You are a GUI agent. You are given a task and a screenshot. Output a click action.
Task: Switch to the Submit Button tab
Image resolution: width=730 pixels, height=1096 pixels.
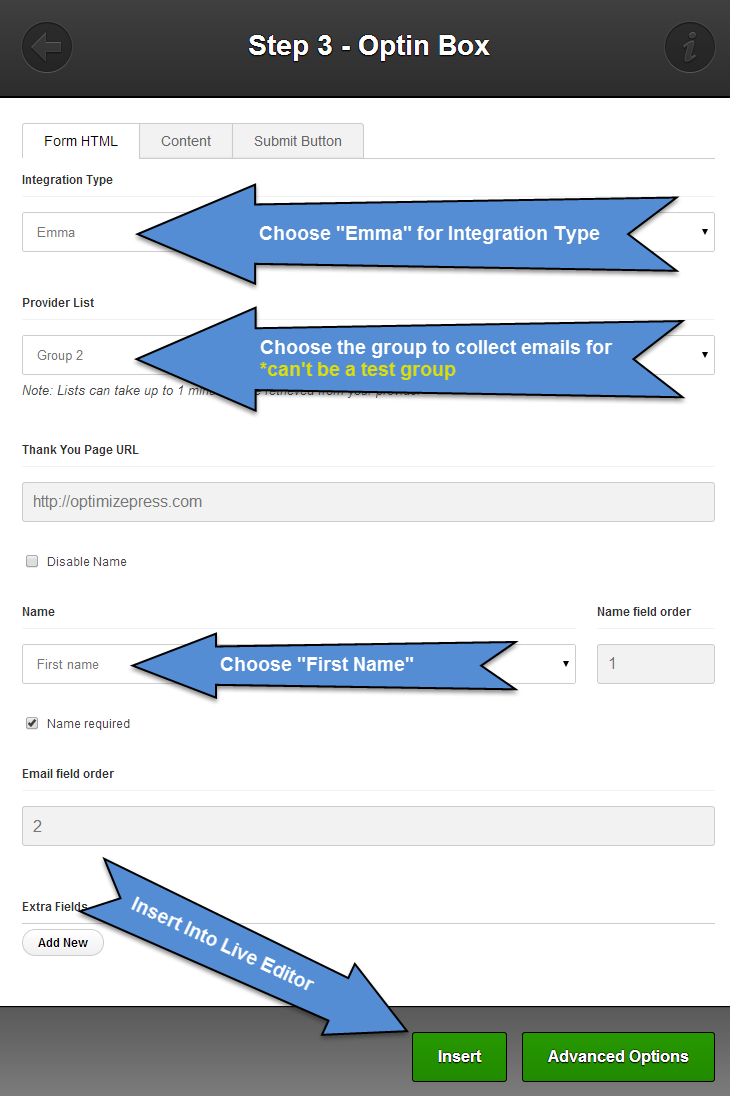297,140
